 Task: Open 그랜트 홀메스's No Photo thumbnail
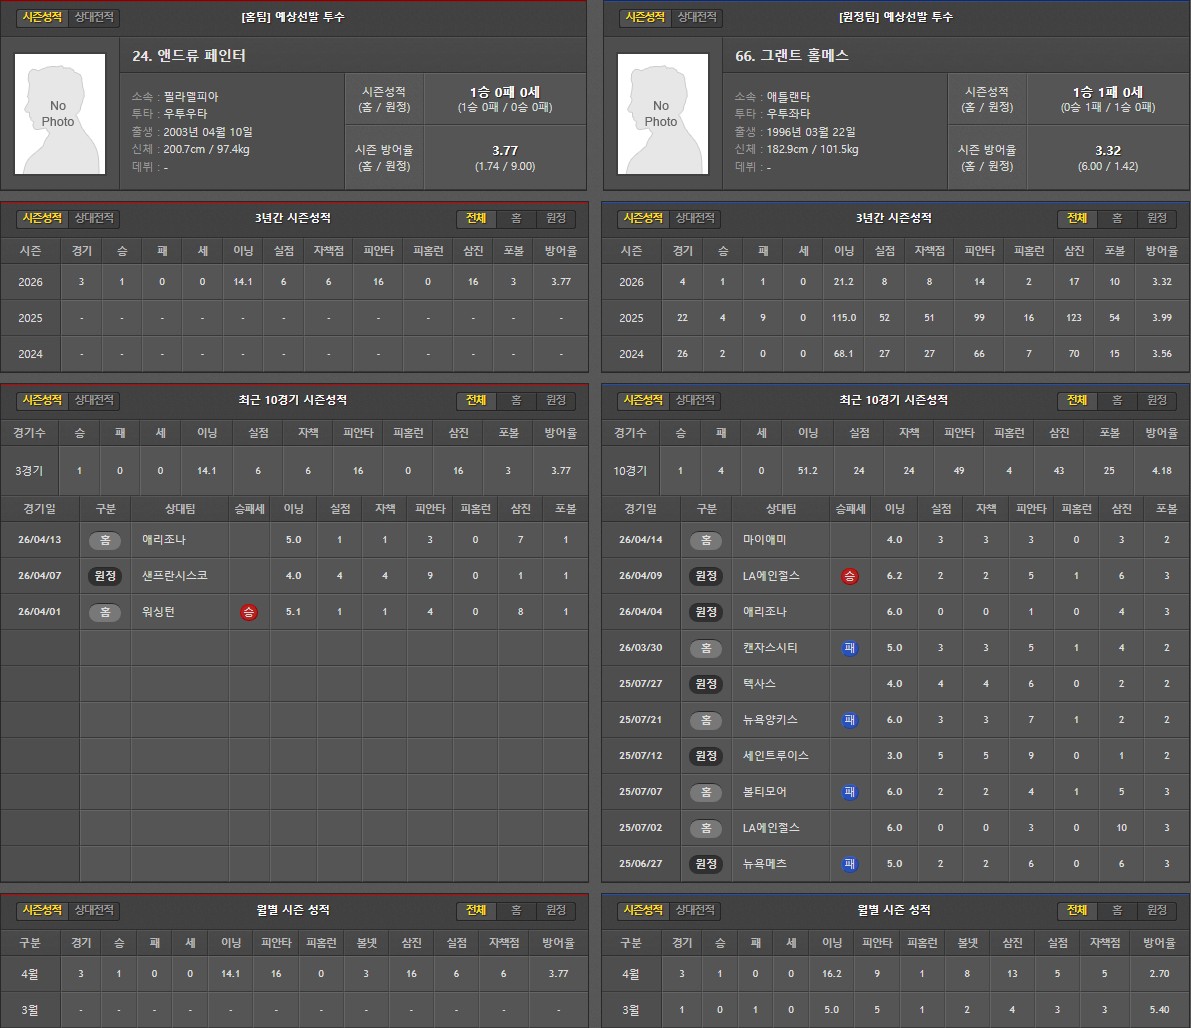[662, 113]
